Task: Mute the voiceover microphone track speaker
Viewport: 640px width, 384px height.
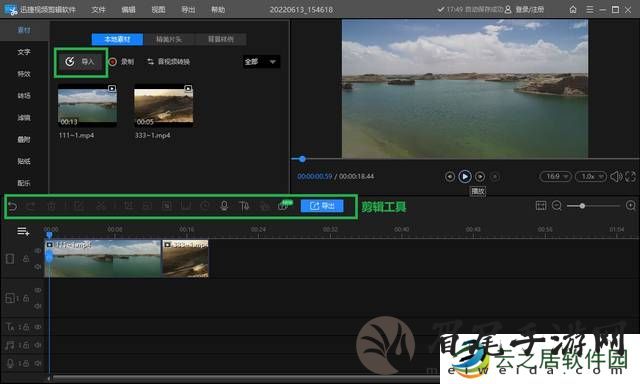Action: [38, 363]
